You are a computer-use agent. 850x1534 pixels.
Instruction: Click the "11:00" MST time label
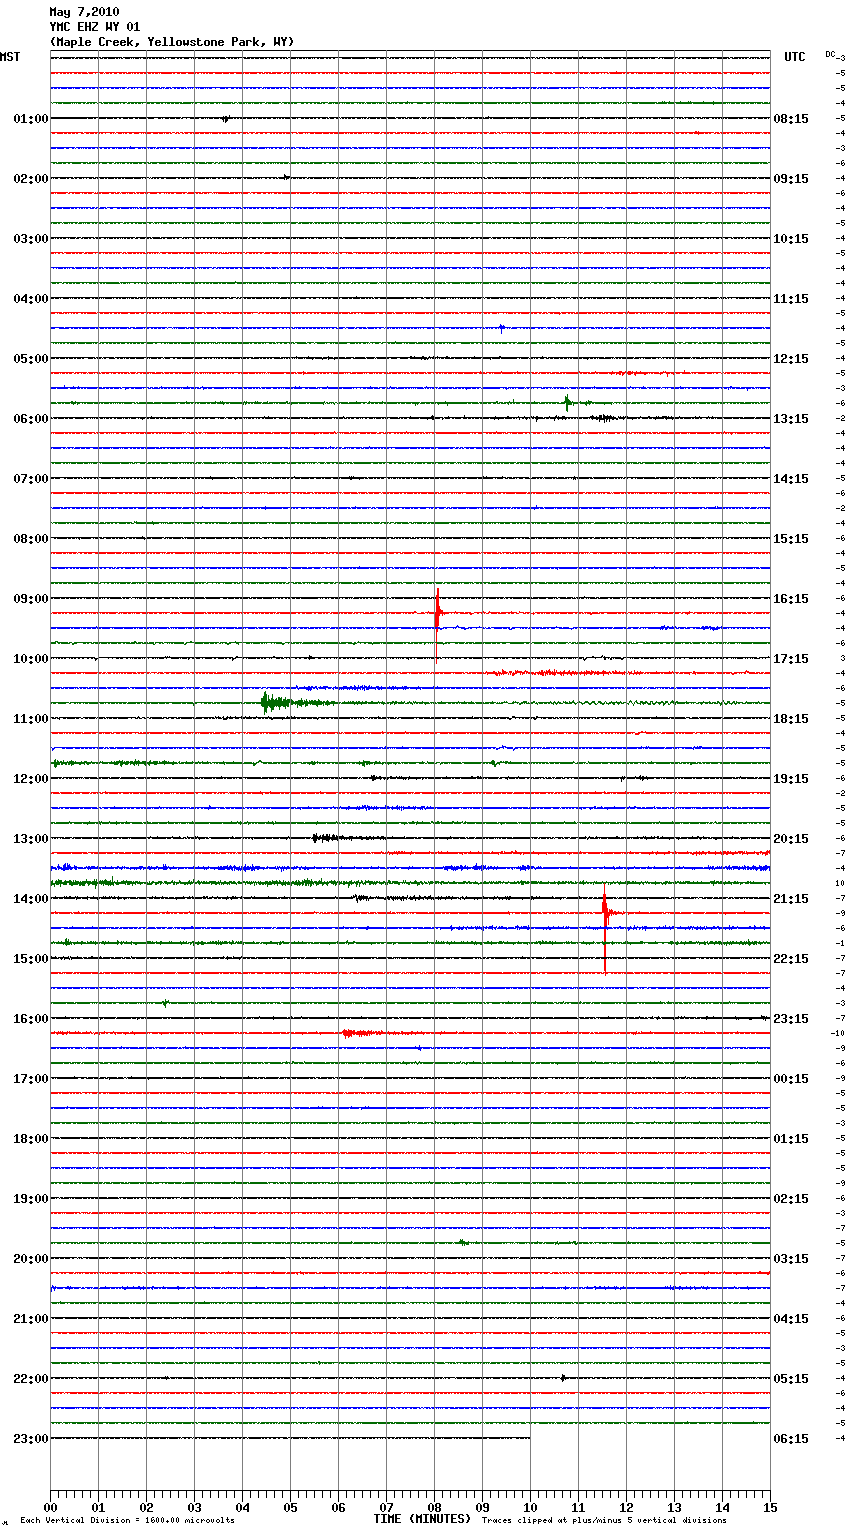coord(31,719)
